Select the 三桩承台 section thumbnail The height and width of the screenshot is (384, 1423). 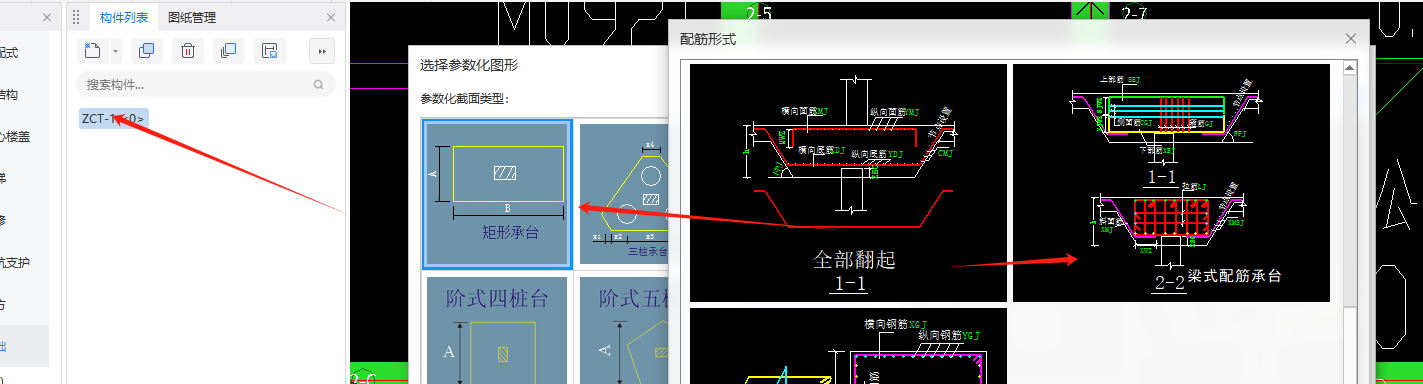click(x=625, y=195)
